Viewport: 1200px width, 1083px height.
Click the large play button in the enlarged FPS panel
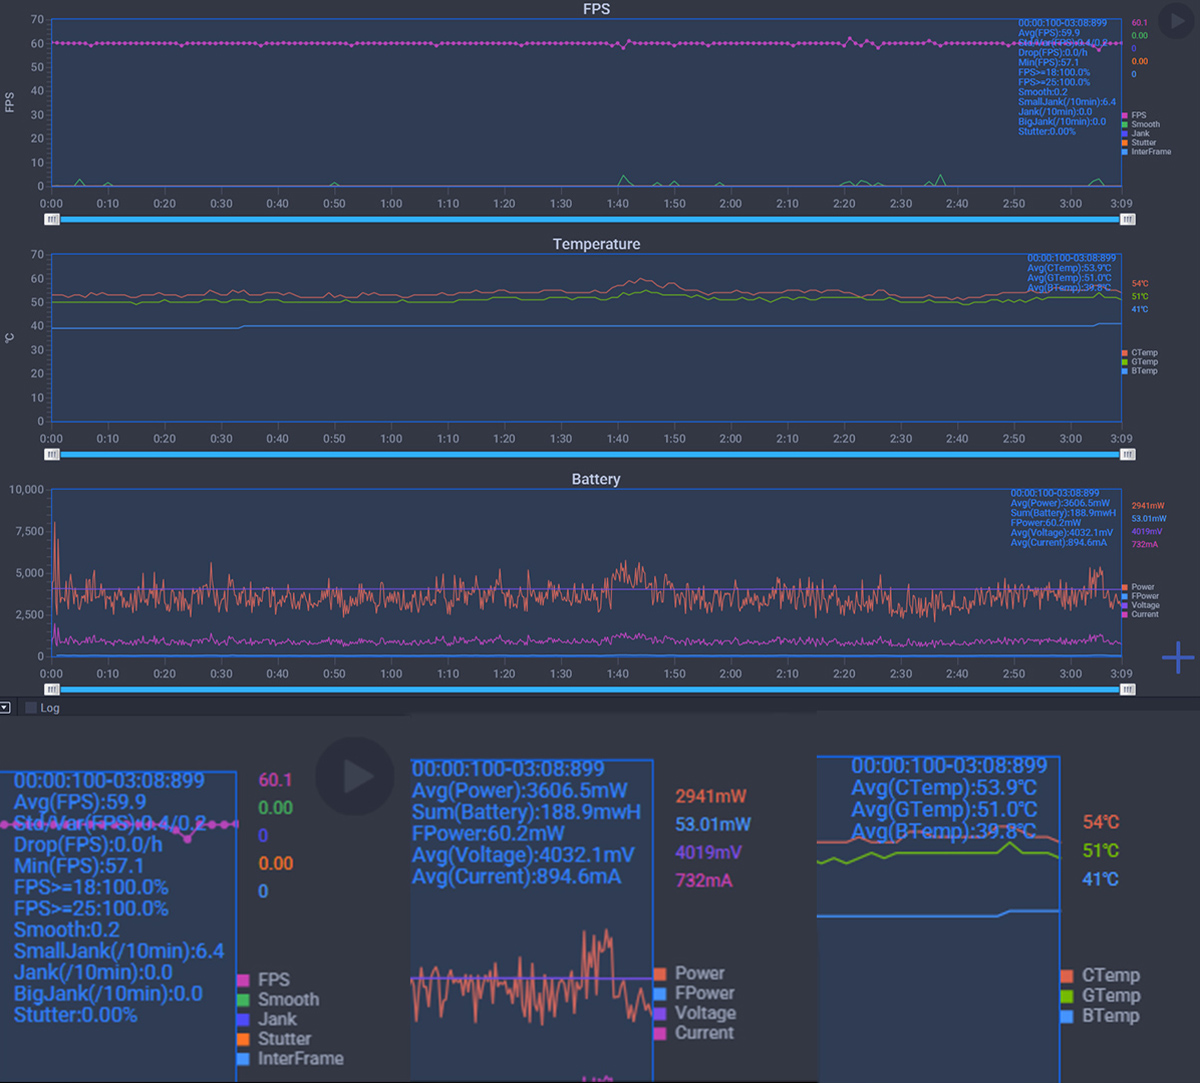click(354, 775)
